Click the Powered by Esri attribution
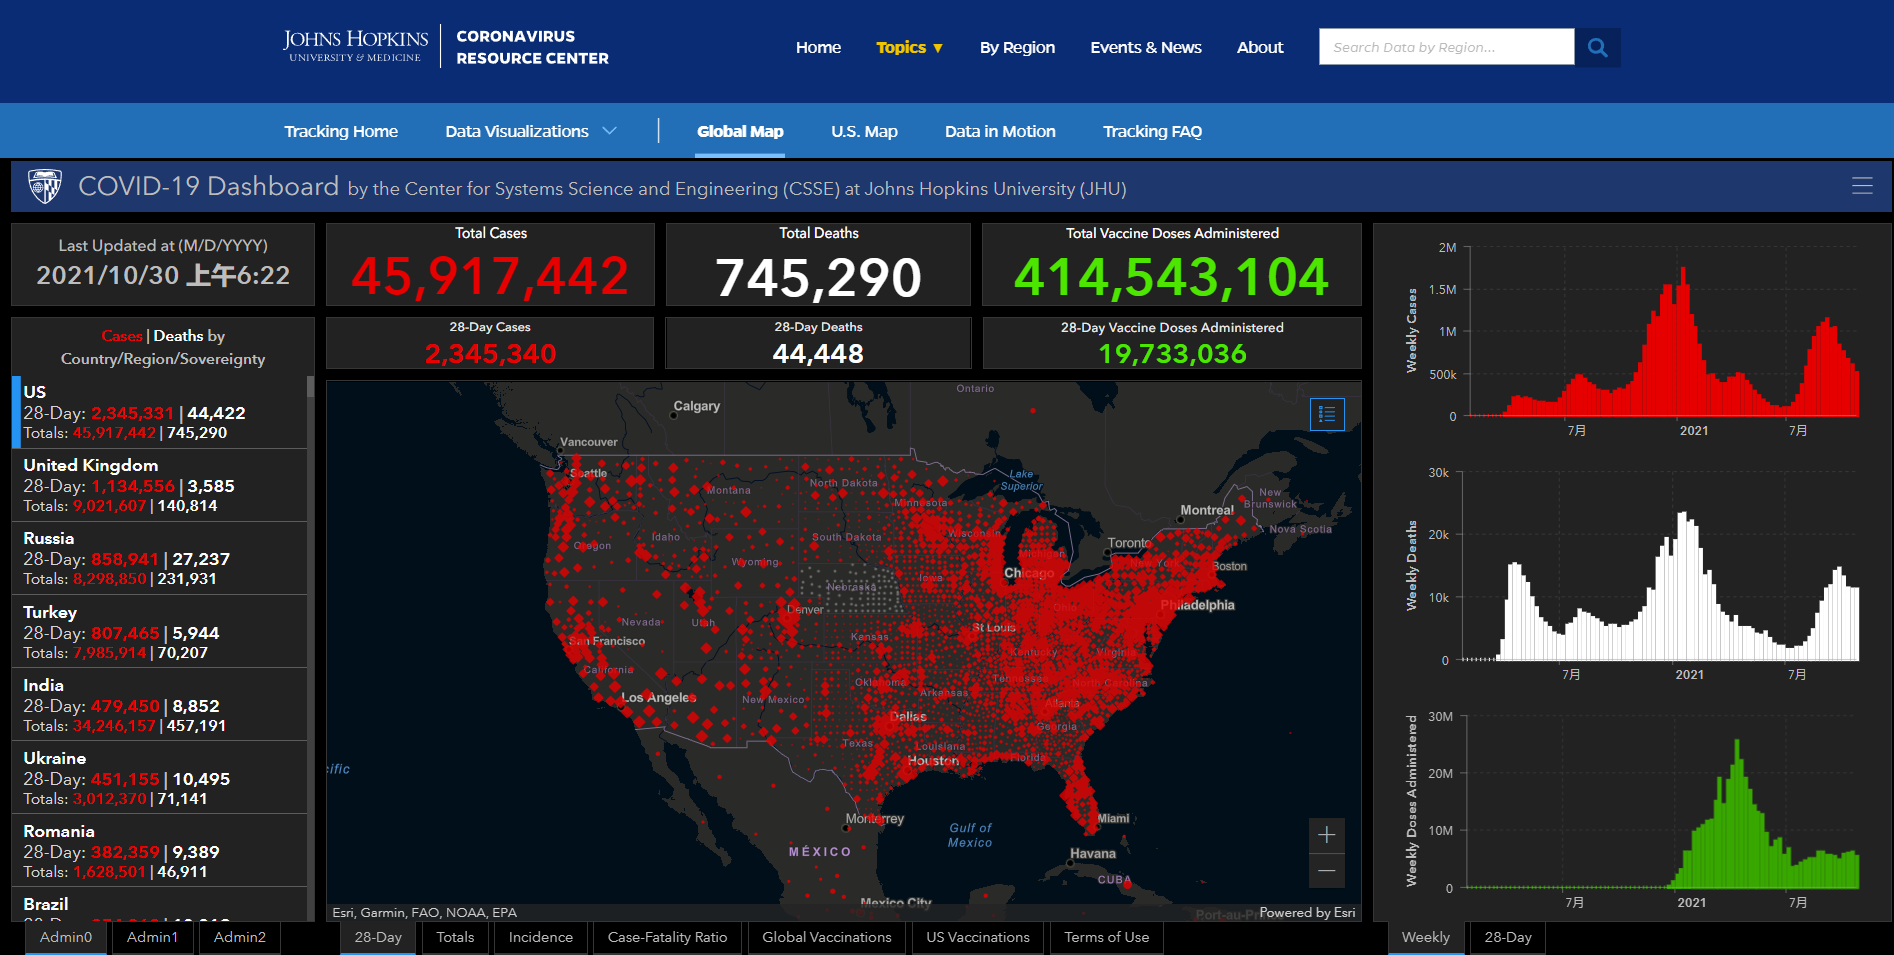 click(x=1307, y=913)
